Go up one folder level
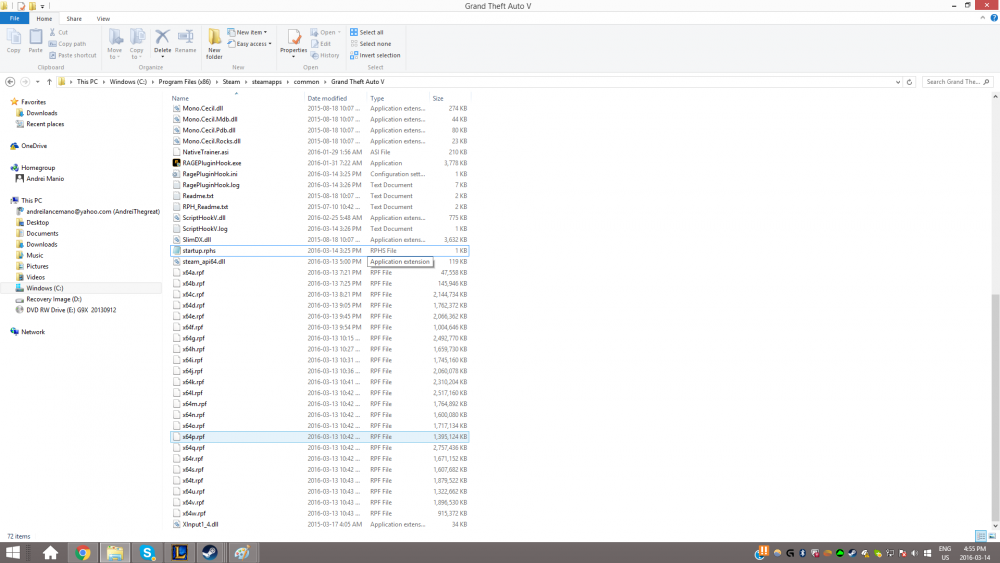The image size is (1000, 563). [49, 82]
